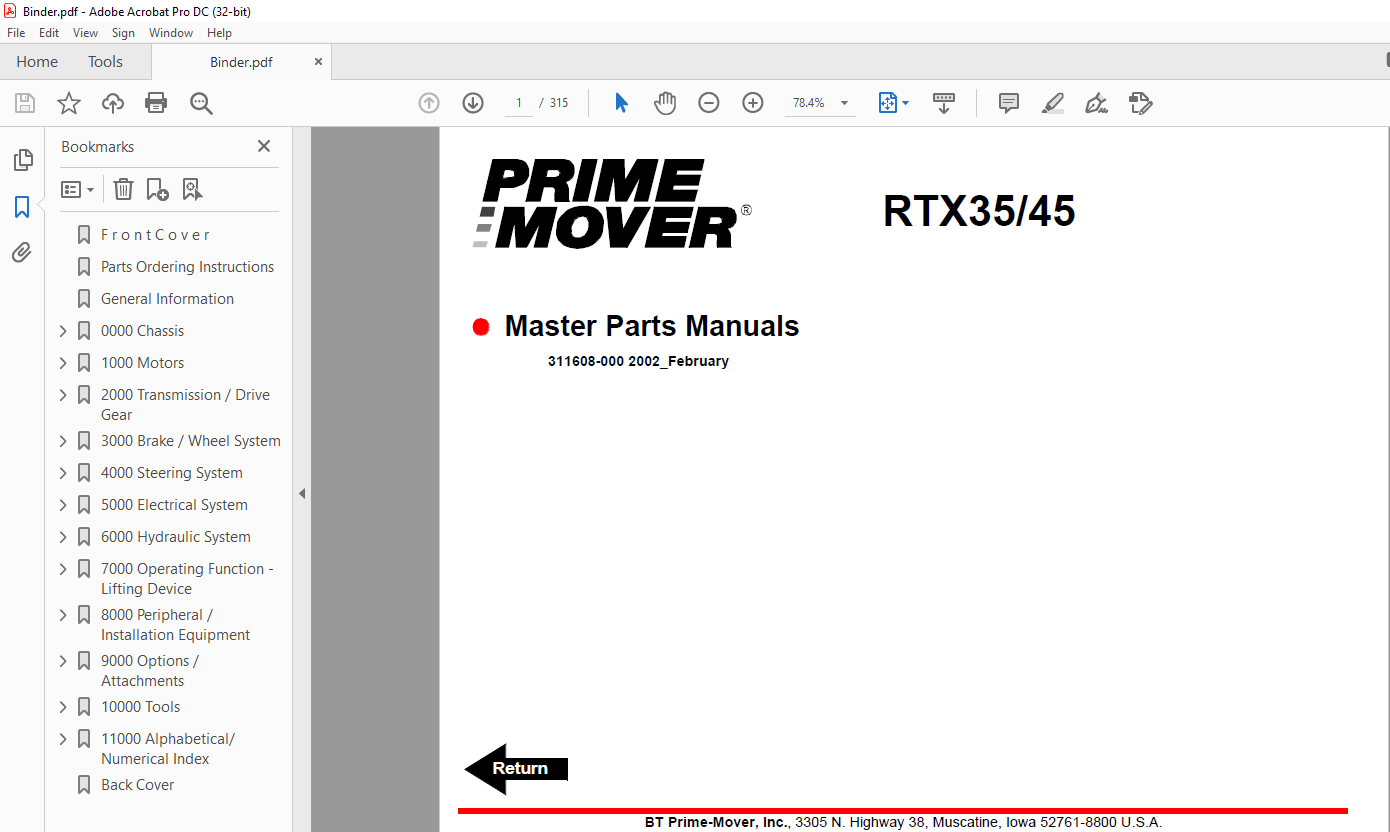The width and height of the screenshot is (1390, 832).
Task: Switch to the Home tab
Action: pyautogui.click(x=37, y=62)
